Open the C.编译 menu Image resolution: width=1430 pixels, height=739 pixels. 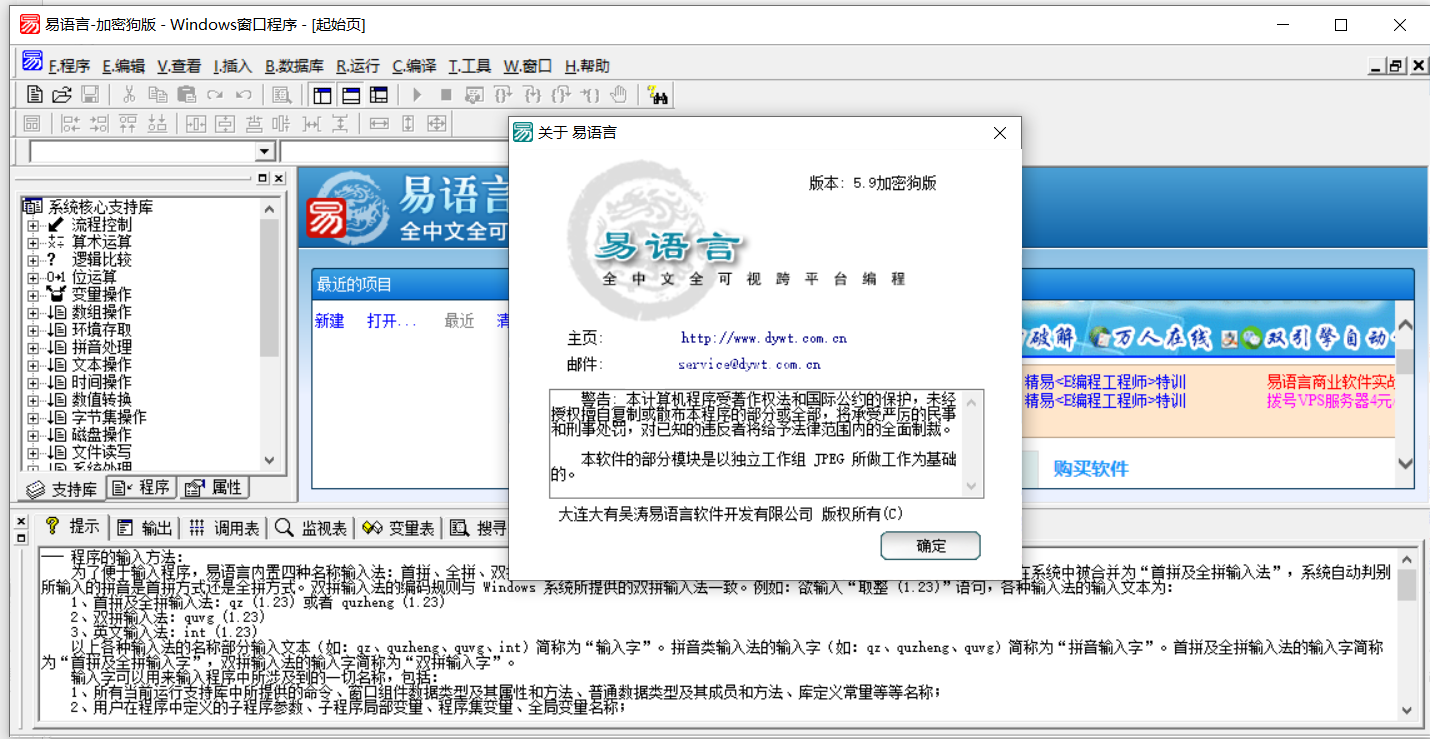(414, 66)
